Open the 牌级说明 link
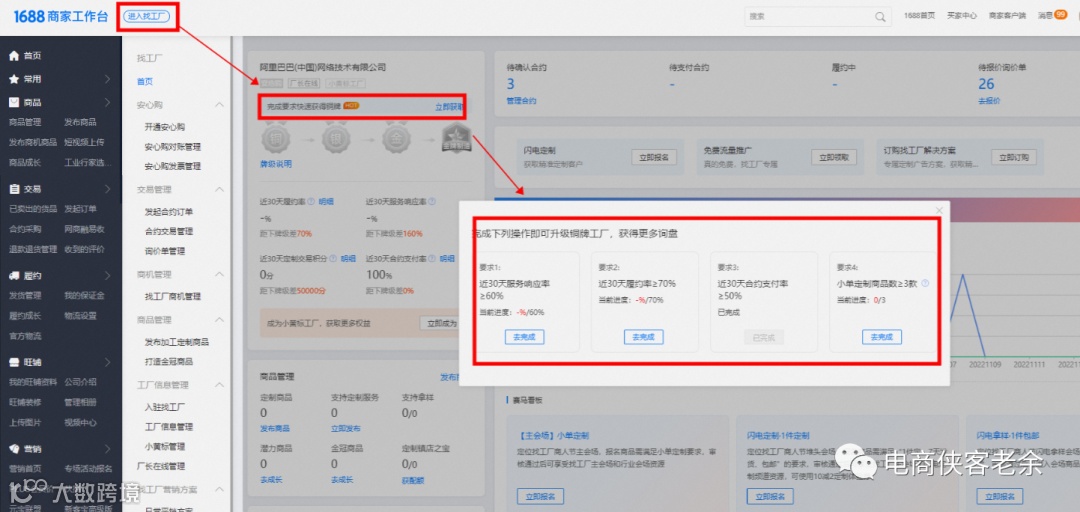The image size is (1080, 512). 276,164
